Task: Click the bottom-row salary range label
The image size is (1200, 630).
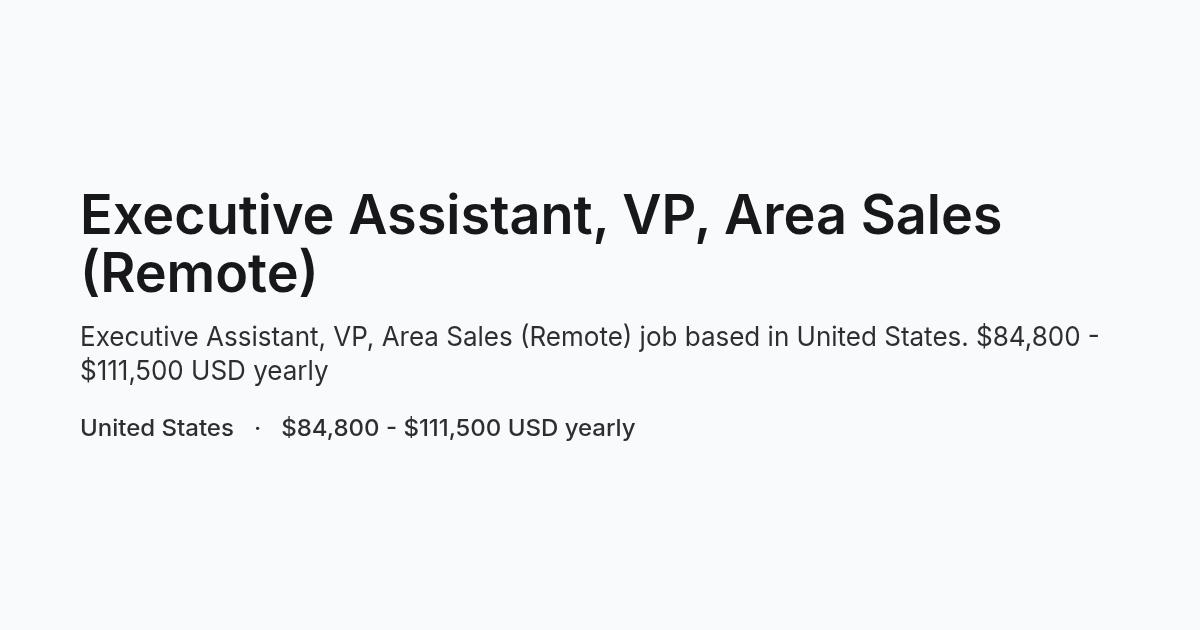Action: tap(458, 428)
